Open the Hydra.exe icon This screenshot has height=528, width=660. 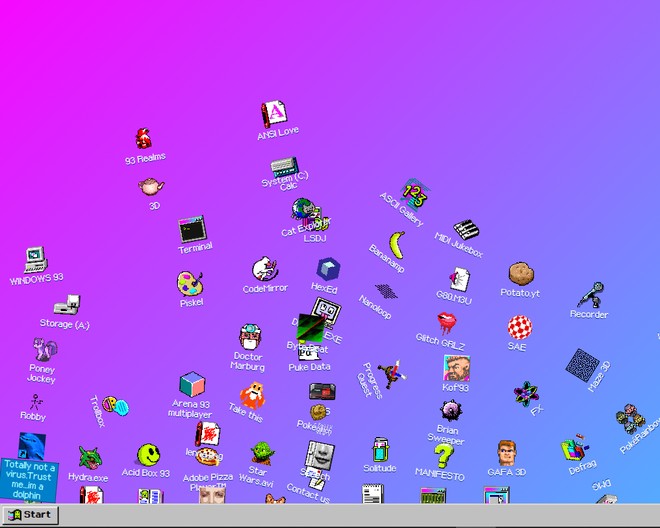91,459
